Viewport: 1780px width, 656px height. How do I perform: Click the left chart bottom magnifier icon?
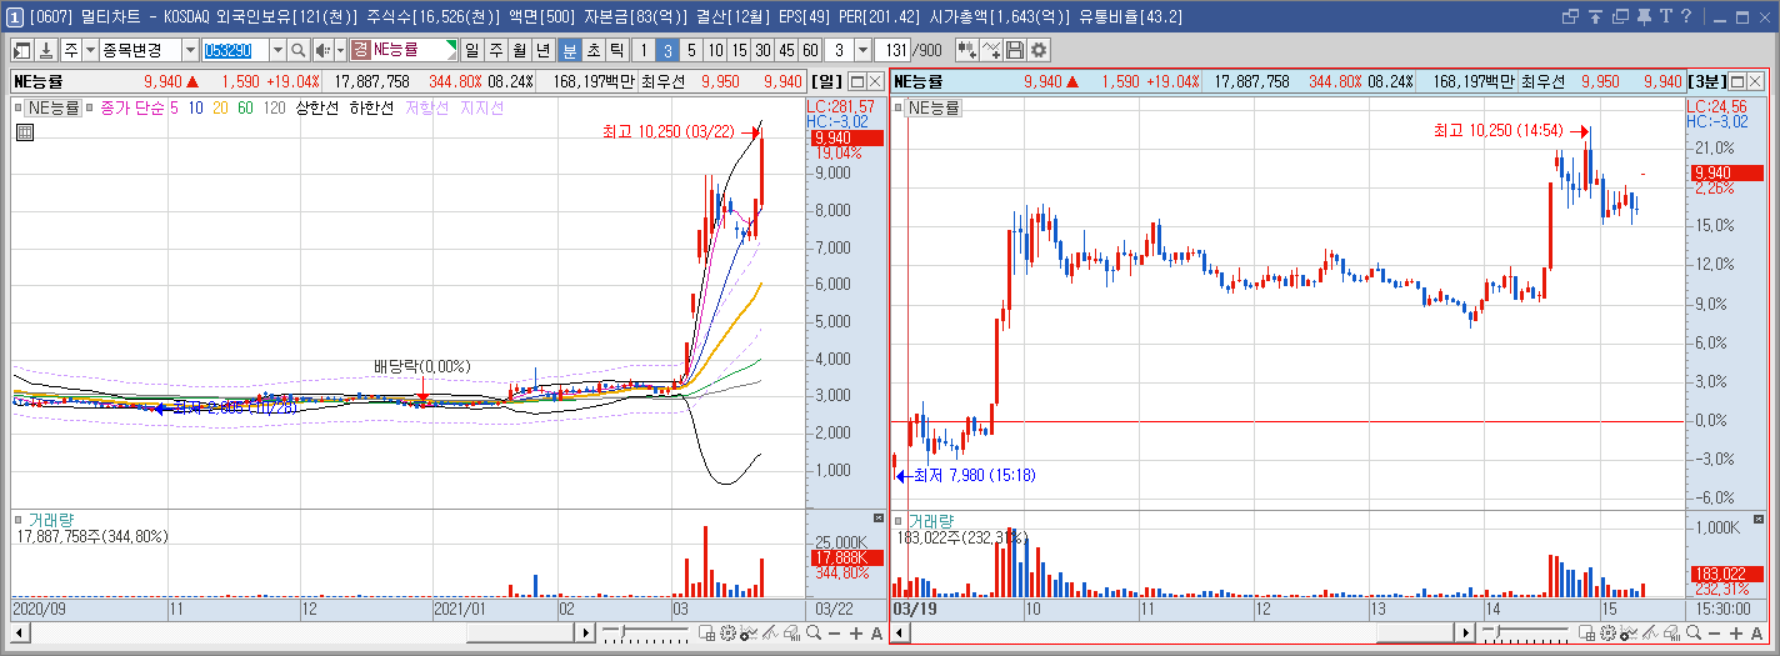point(814,633)
